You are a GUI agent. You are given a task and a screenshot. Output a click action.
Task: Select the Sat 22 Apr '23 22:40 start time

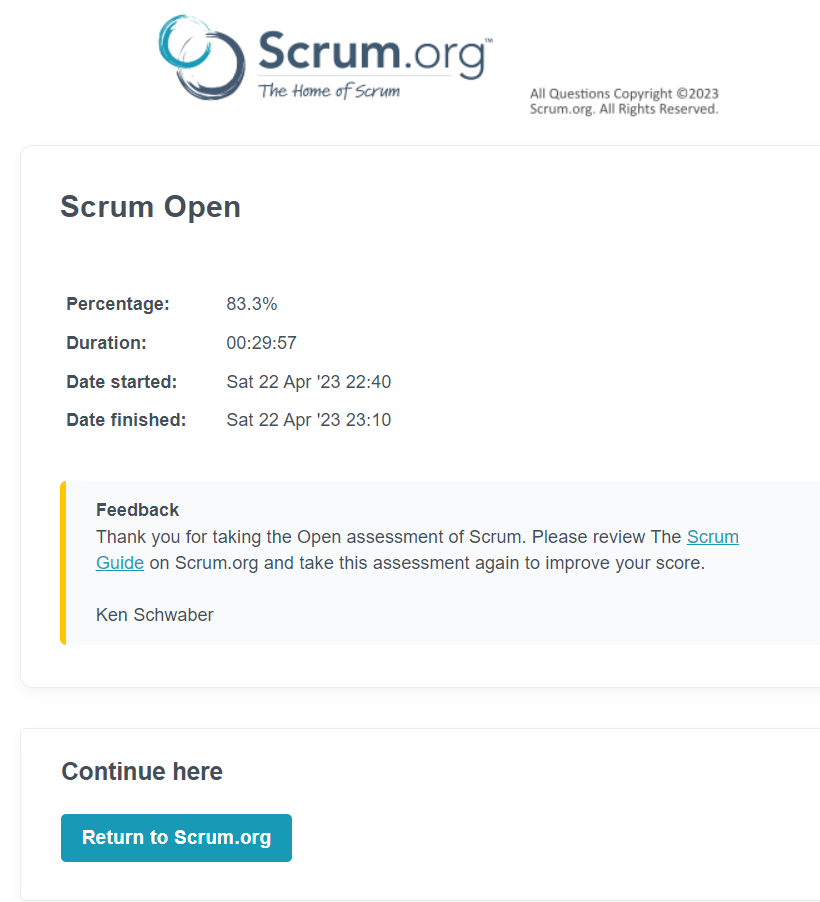point(308,382)
